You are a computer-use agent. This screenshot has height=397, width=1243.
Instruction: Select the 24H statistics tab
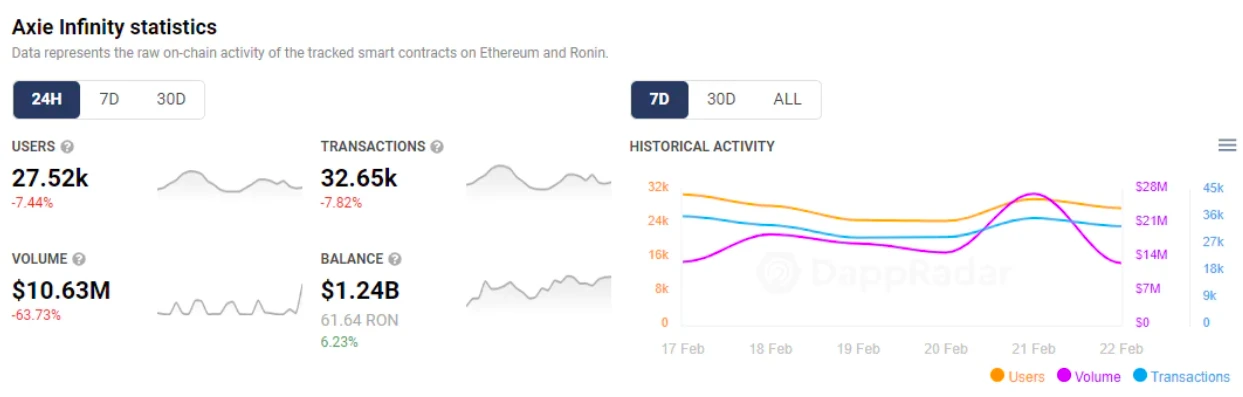47,100
